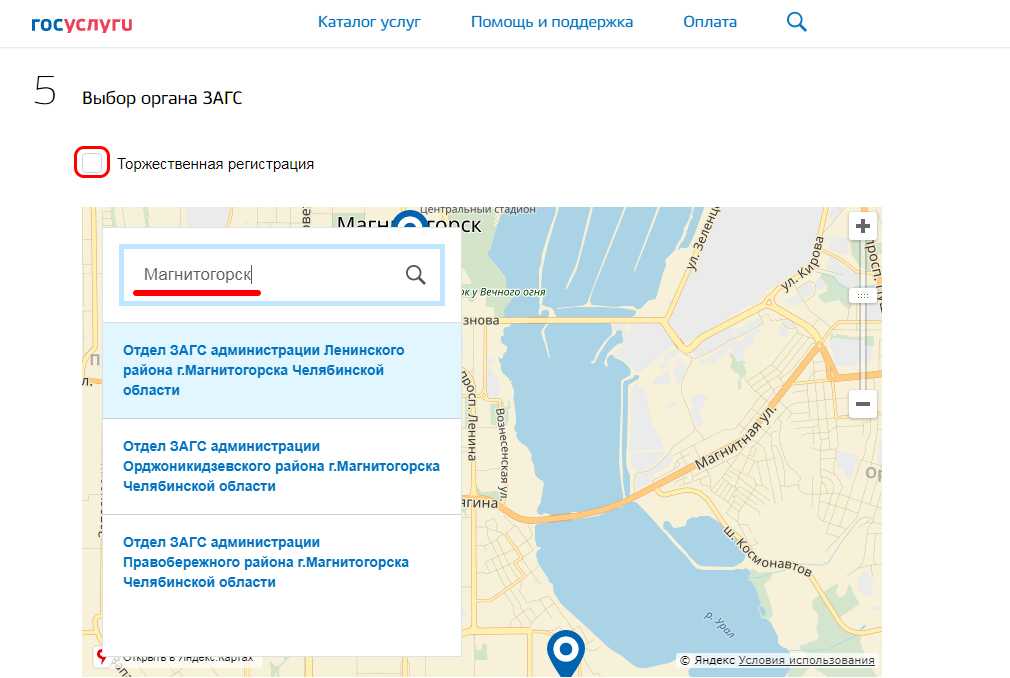This screenshot has width=1010, height=678.
Task: Zoom in the map with plus button
Action: pos(862,226)
